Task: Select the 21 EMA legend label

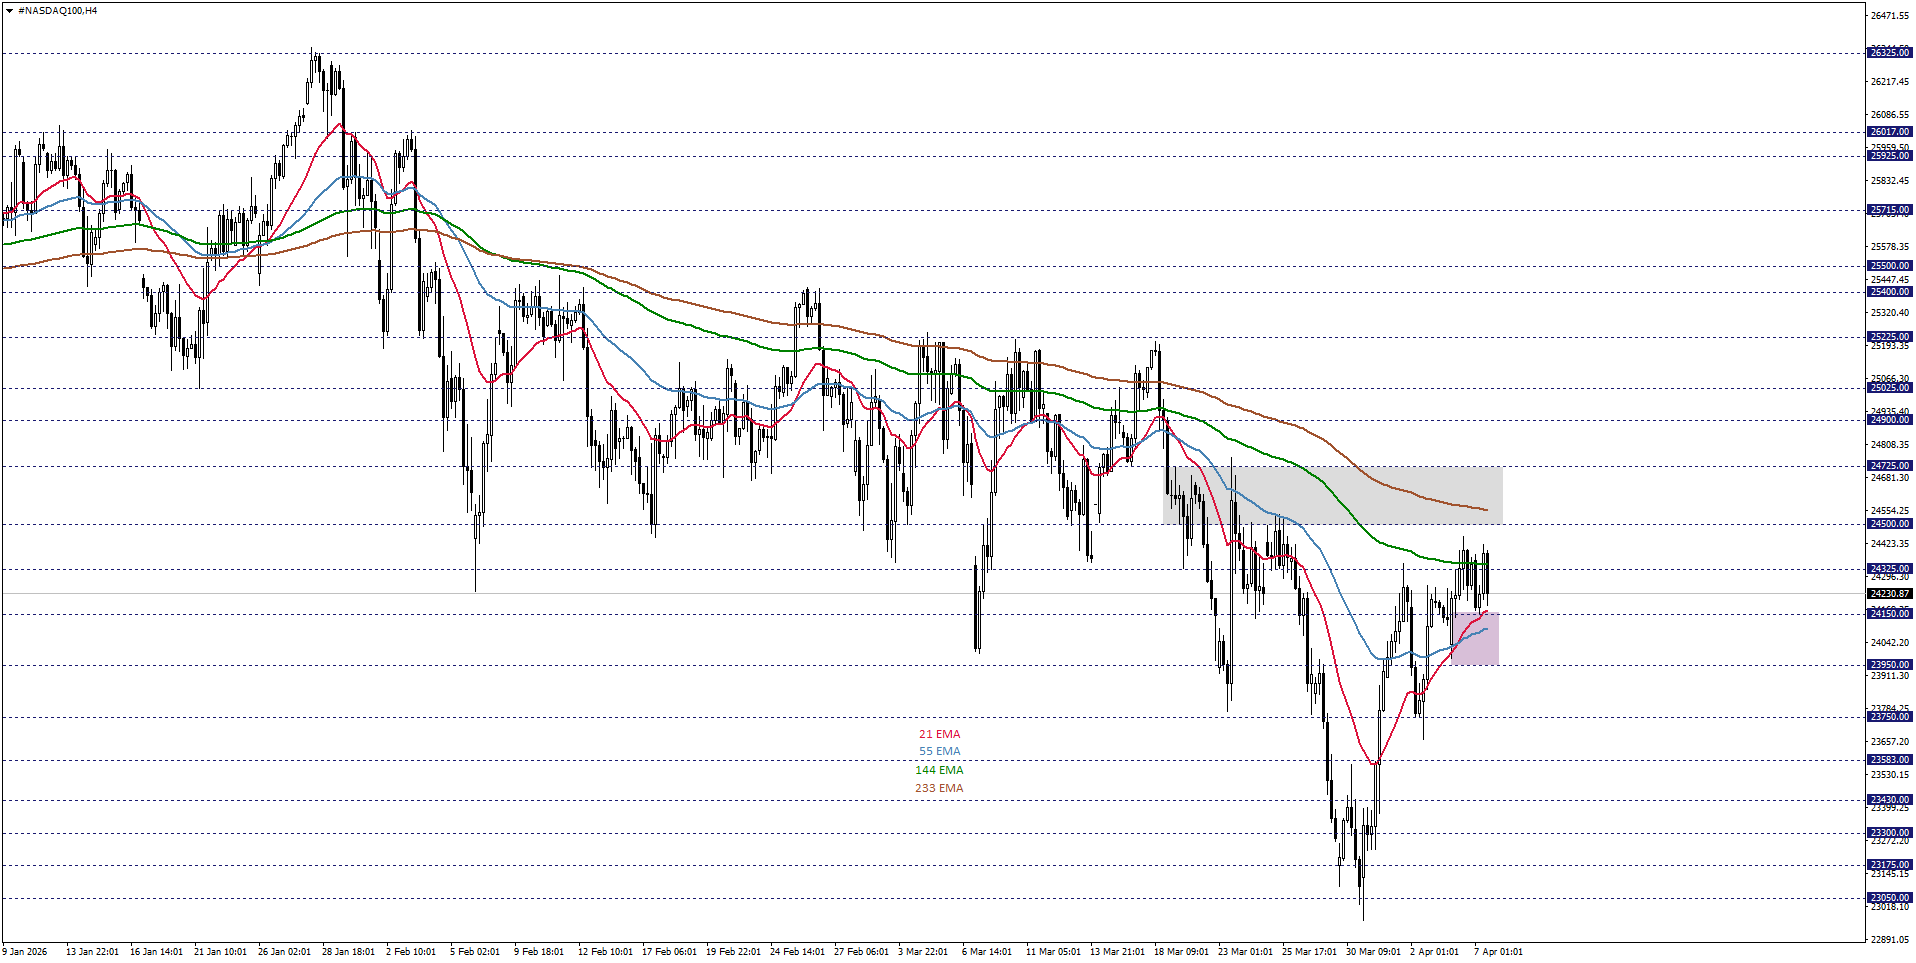Action: [x=938, y=734]
